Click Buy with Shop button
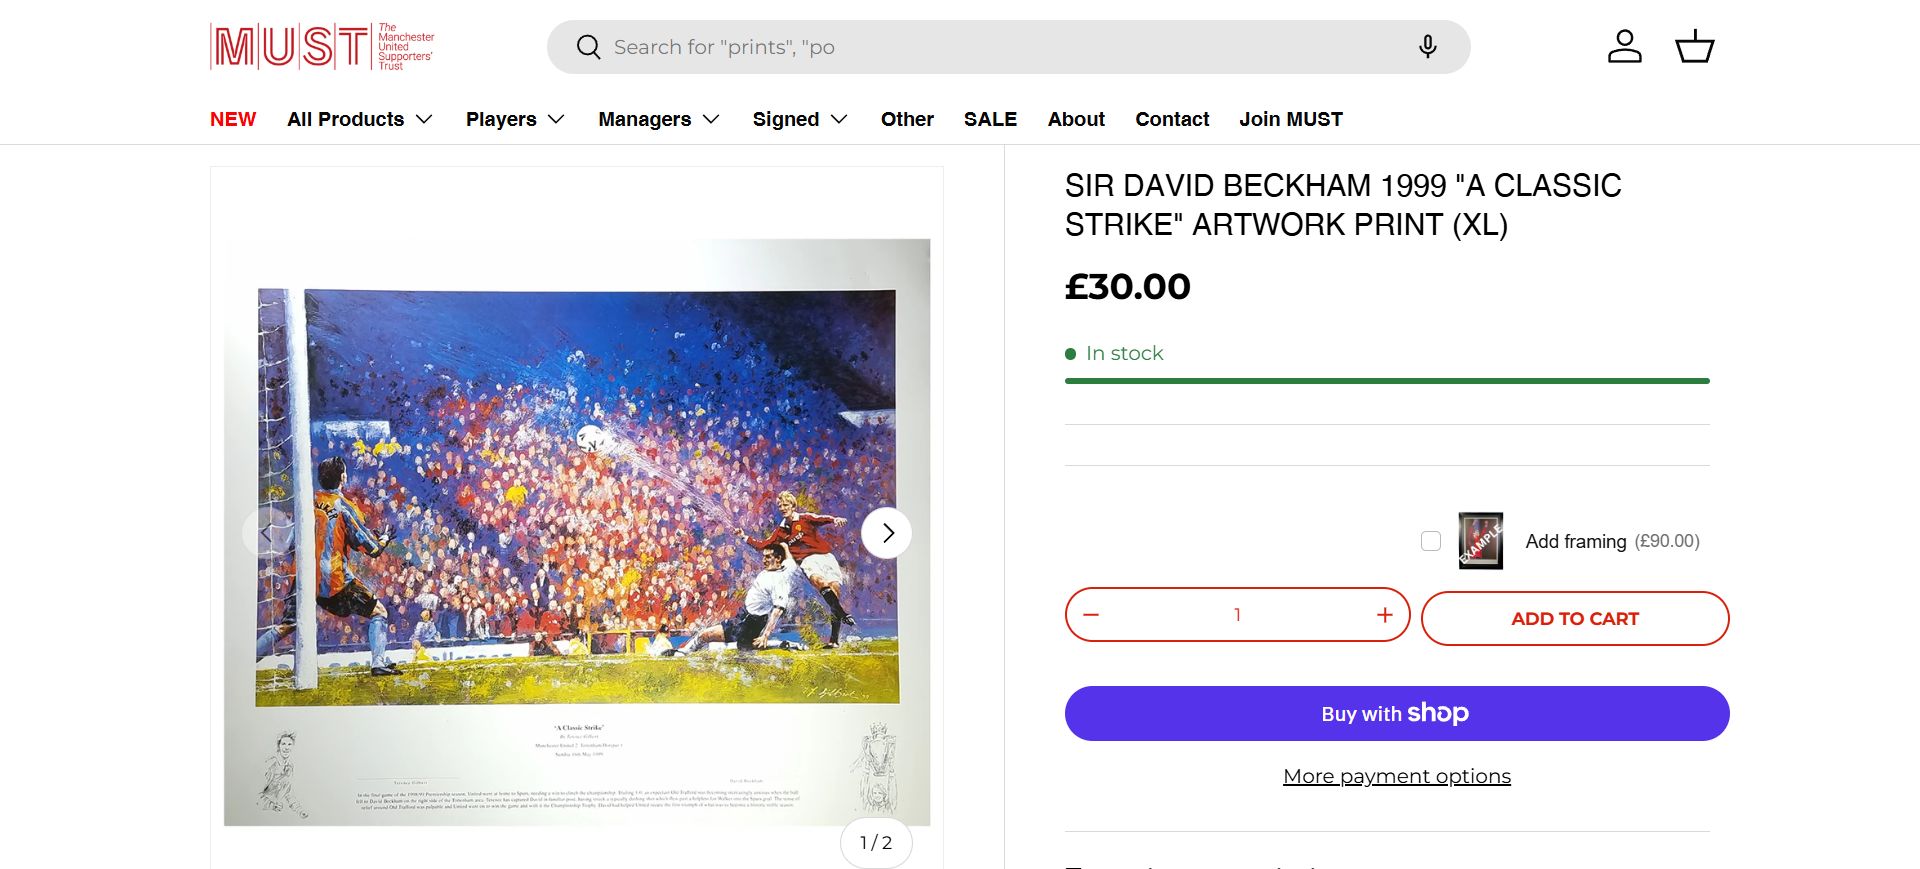 [x=1396, y=713]
